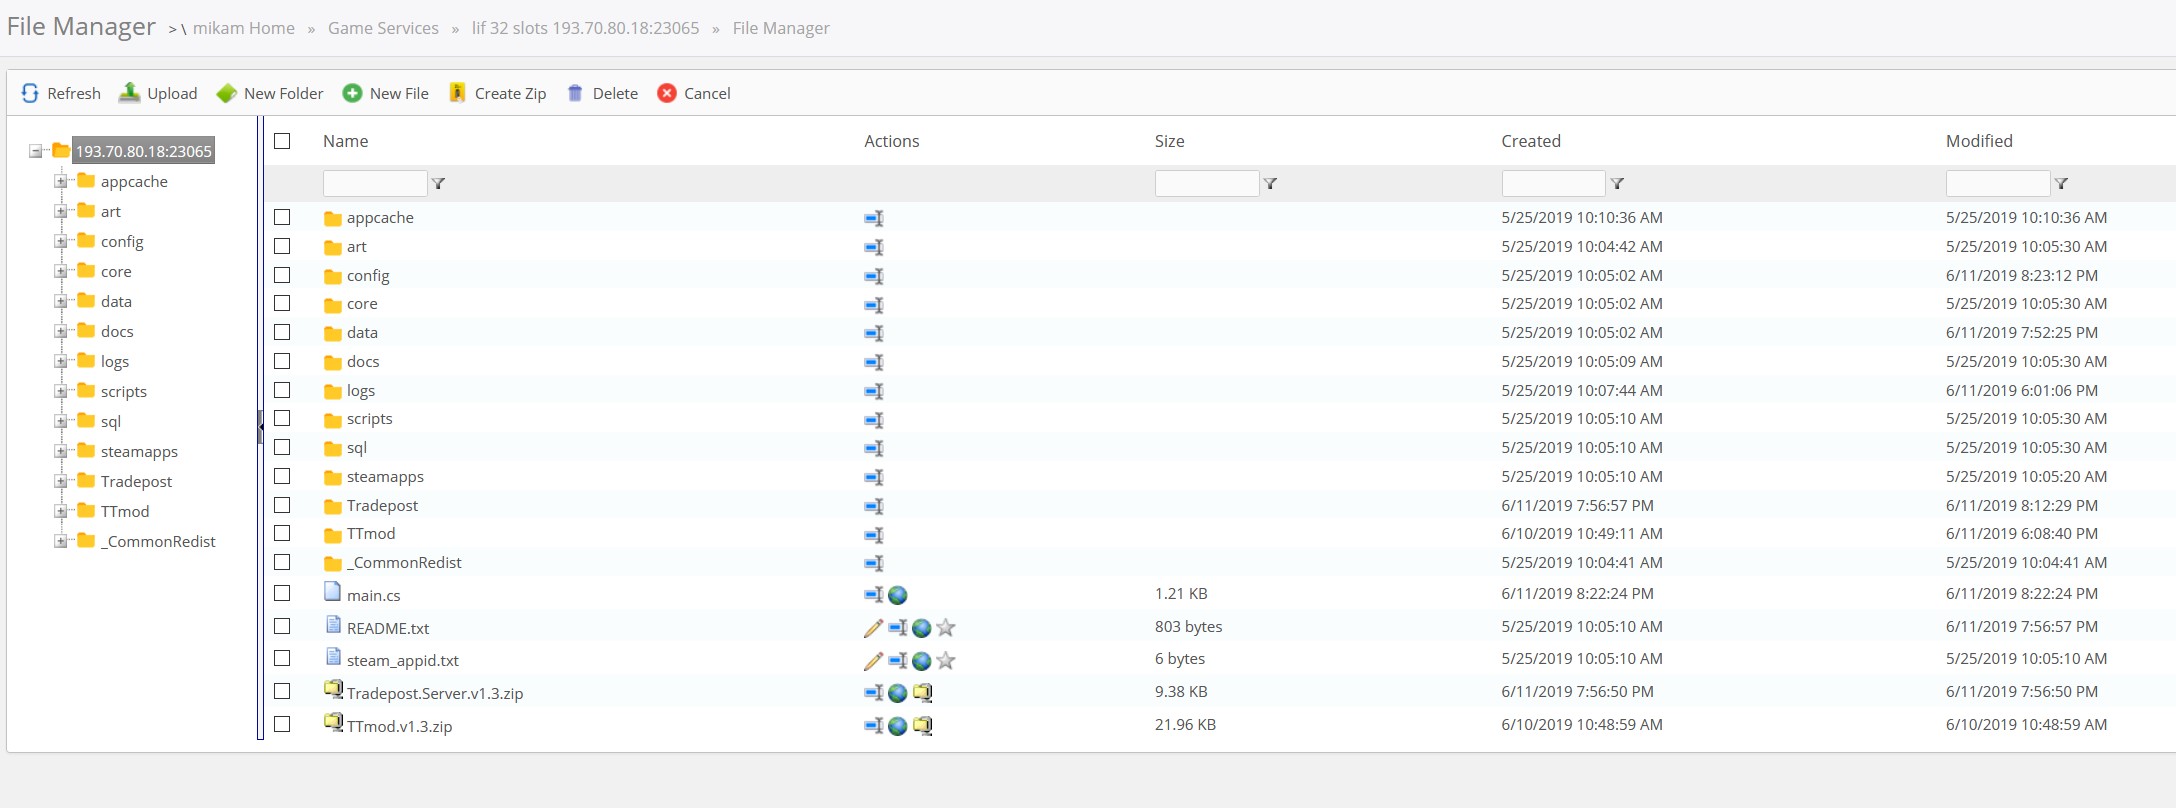The height and width of the screenshot is (808, 2176).
Task: Click the pencil edit icon for README.txt
Action: pyautogui.click(x=873, y=628)
